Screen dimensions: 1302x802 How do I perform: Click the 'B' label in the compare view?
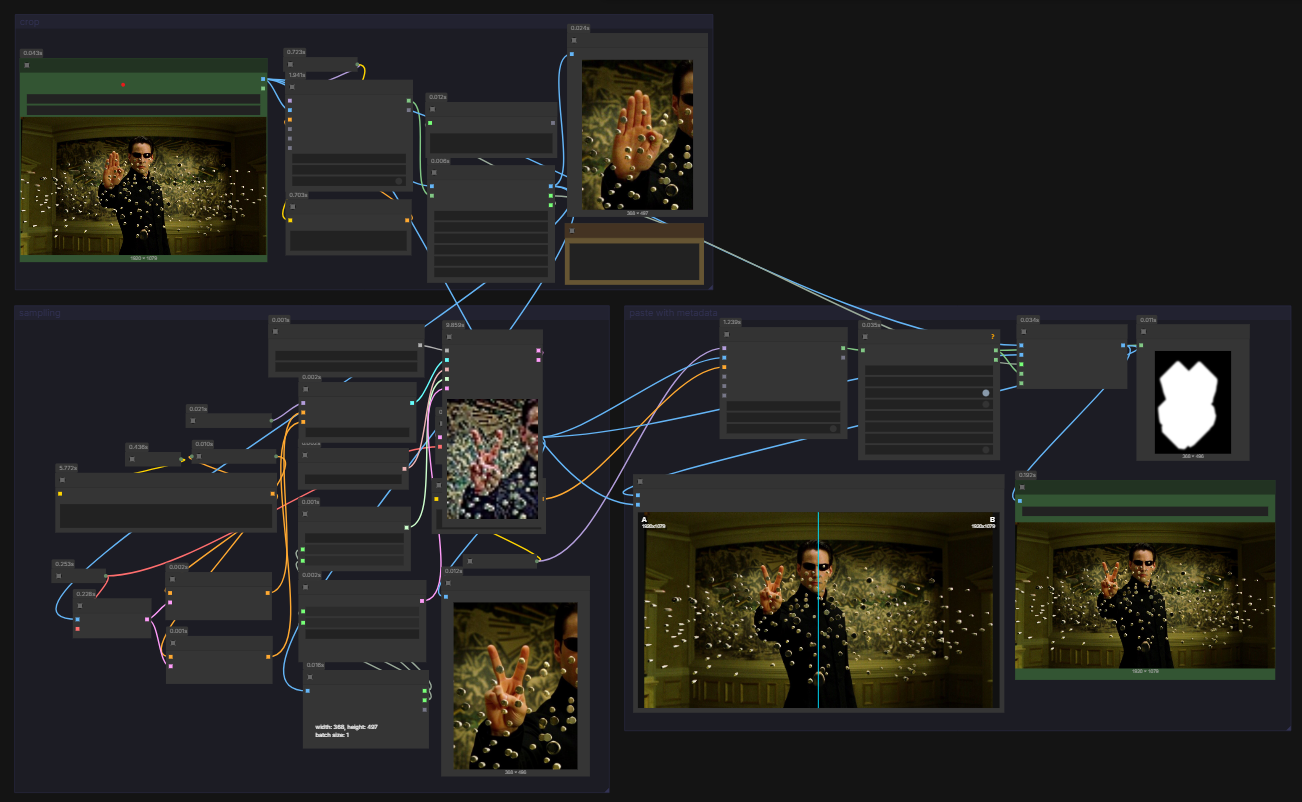click(x=992, y=520)
